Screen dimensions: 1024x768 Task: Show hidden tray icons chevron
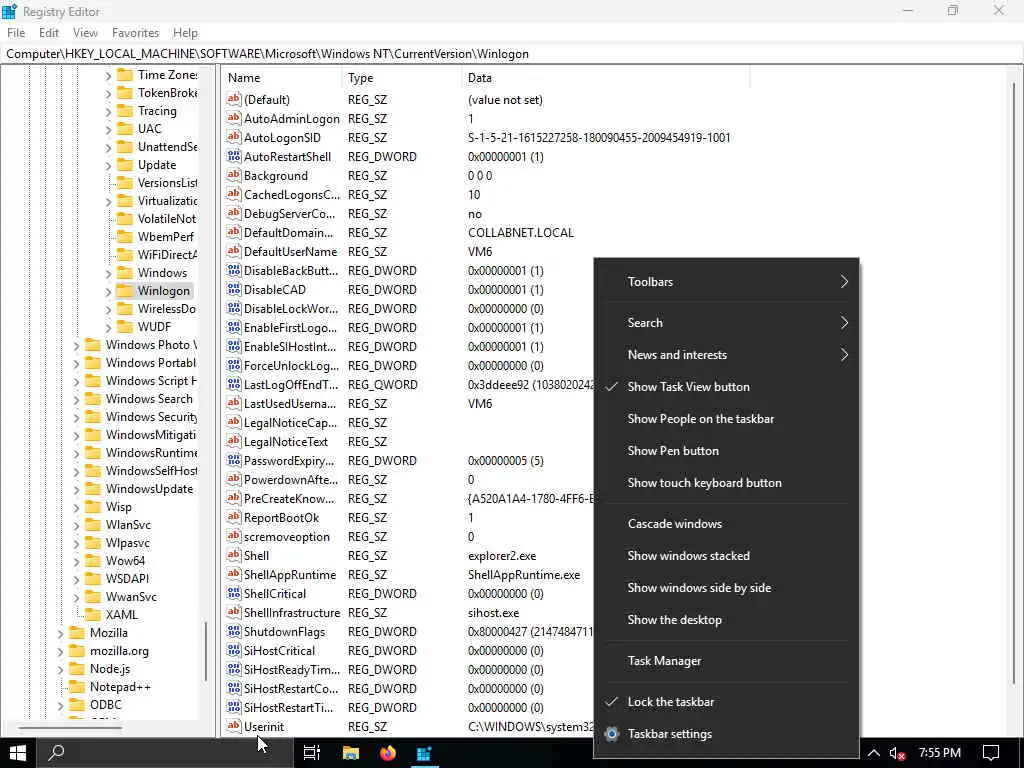874,753
